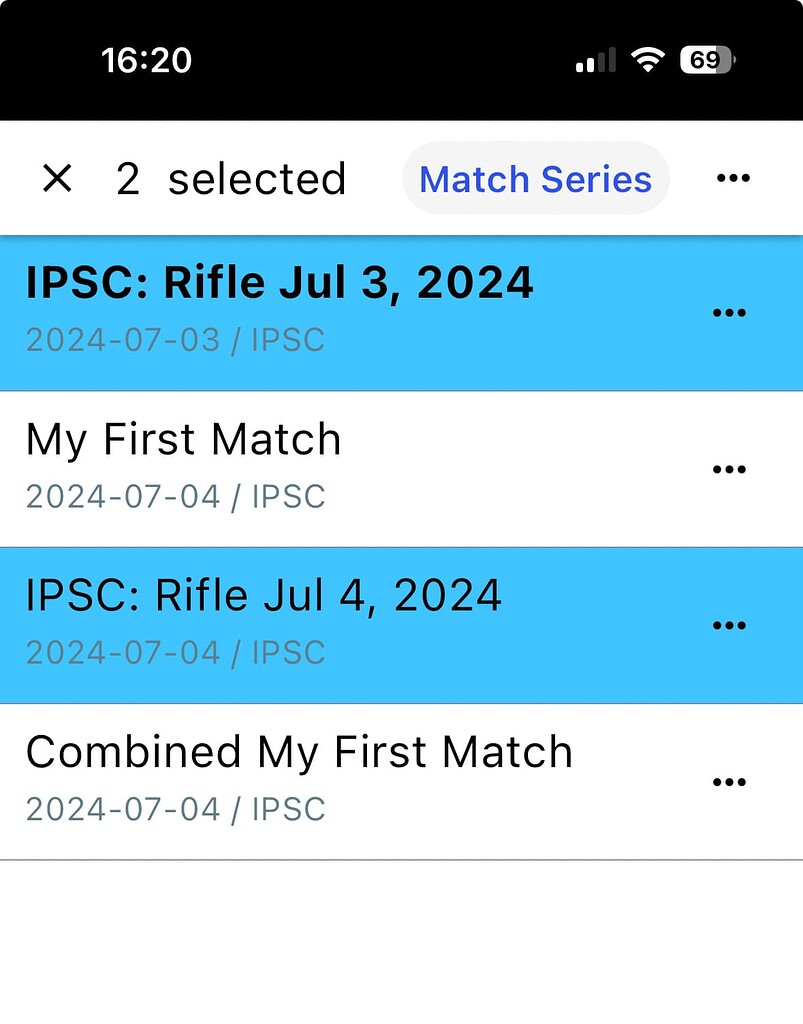Tap date subtitle under My First Match
The image size is (803, 1024).
pyautogui.click(x=175, y=497)
